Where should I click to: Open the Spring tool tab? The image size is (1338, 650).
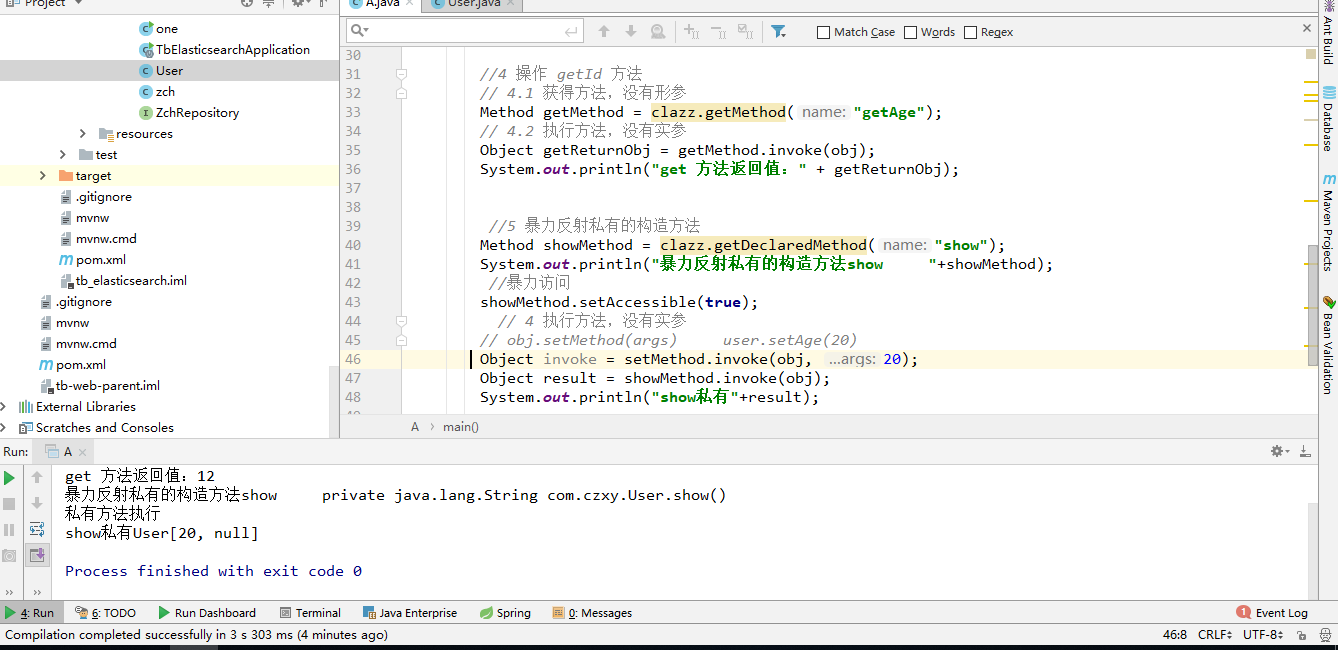click(x=505, y=613)
